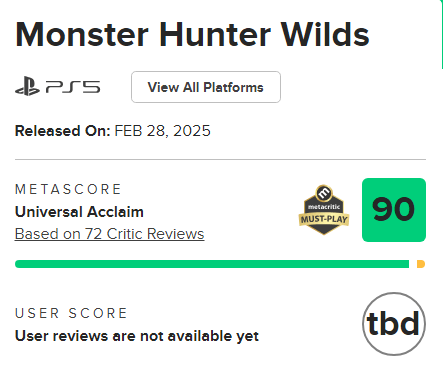Click the 'Released On:' label

[x=63, y=131]
